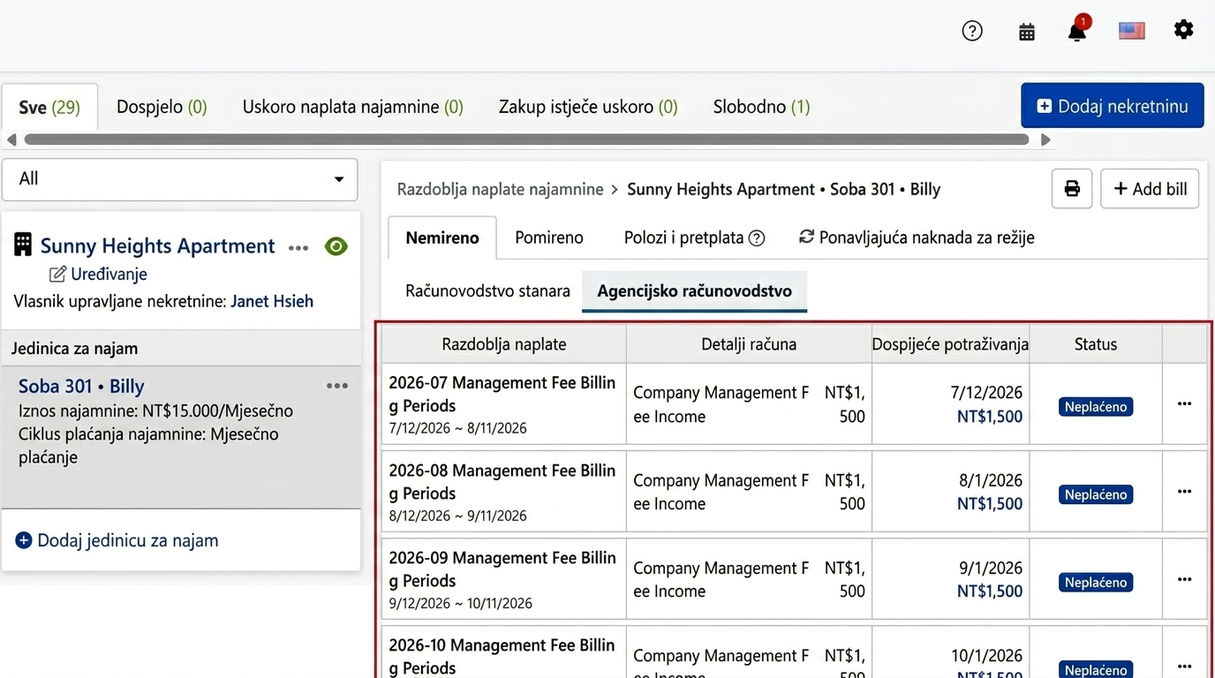Select the Slobodno (1) tab
Screen dimensions: 1215x678
coord(762,107)
